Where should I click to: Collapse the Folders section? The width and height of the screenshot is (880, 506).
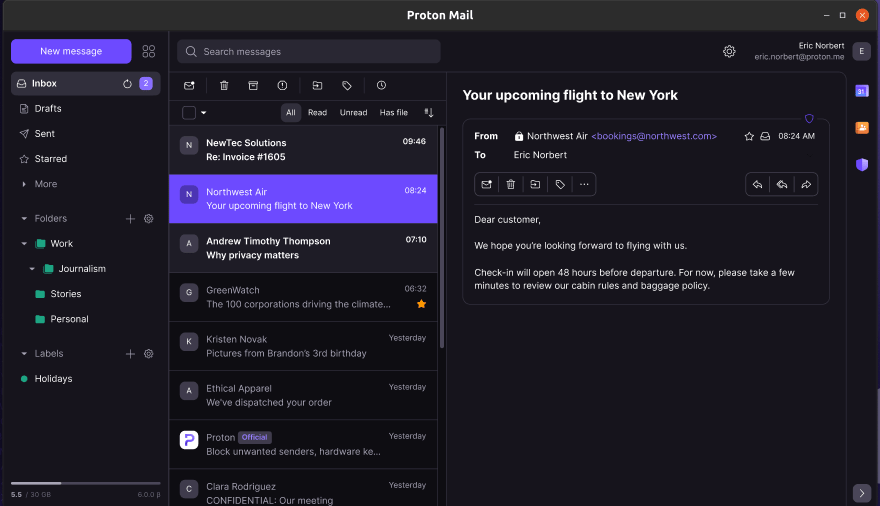point(24,219)
